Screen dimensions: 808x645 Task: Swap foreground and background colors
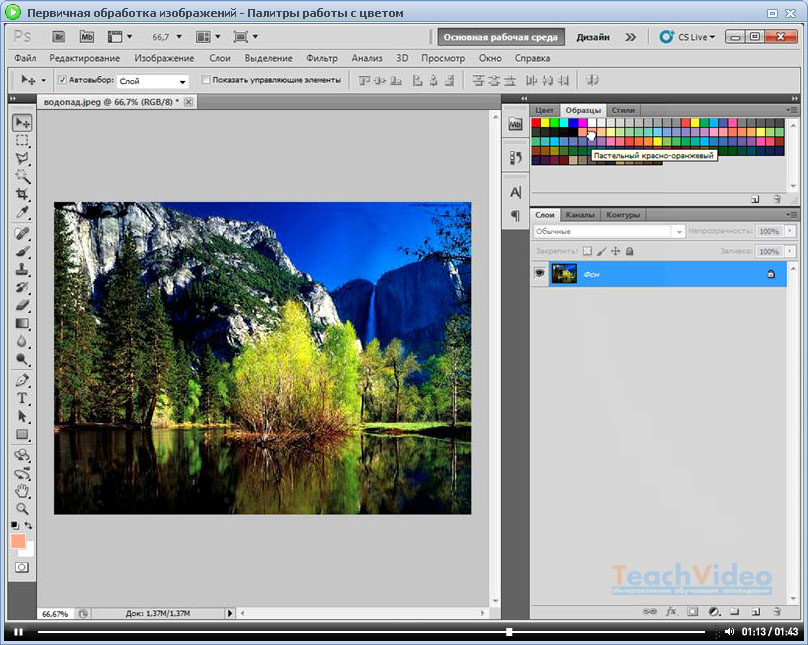click(x=28, y=525)
